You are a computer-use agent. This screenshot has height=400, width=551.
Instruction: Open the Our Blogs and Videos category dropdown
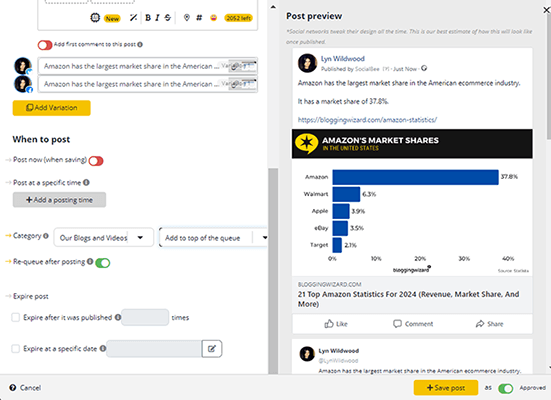coord(104,238)
